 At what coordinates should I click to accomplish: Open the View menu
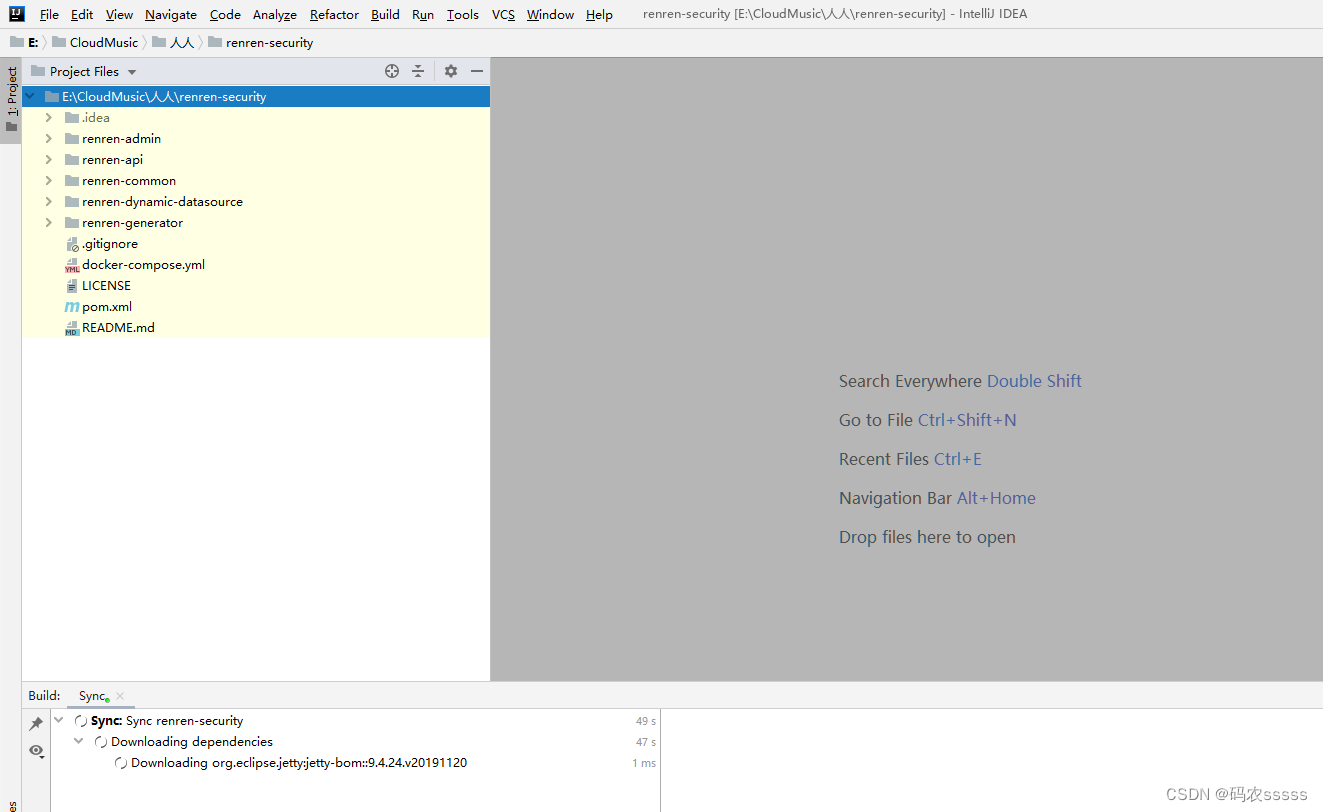coord(119,14)
